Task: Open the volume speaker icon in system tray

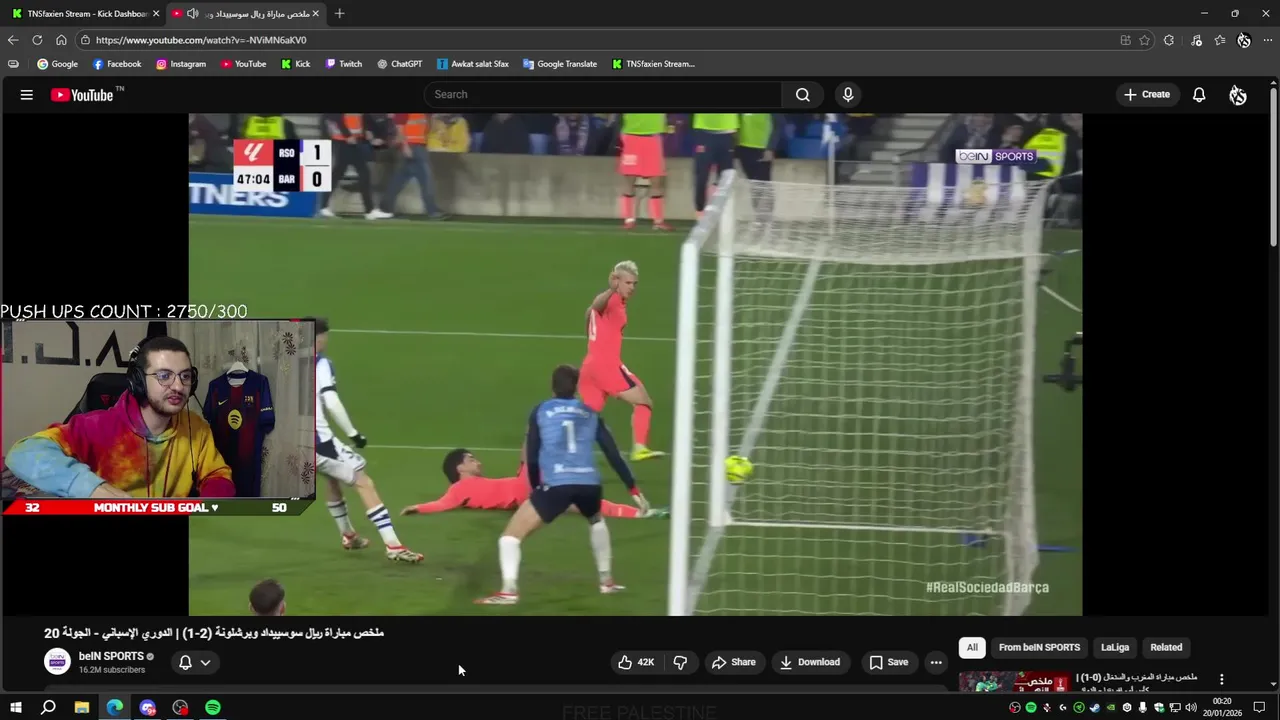Action: [1191, 708]
